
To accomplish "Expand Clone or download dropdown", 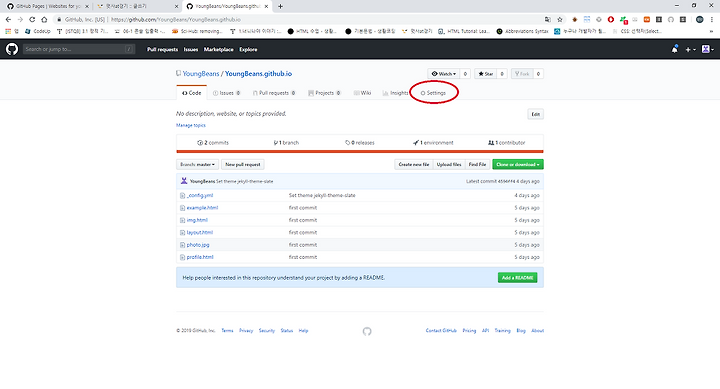I will click(518, 164).
